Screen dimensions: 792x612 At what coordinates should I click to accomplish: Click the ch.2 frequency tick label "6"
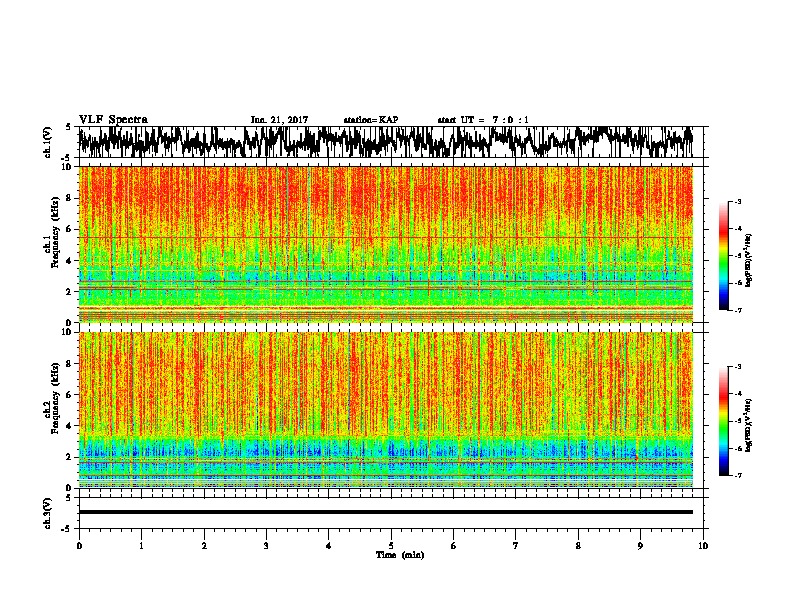click(x=70, y=395)
